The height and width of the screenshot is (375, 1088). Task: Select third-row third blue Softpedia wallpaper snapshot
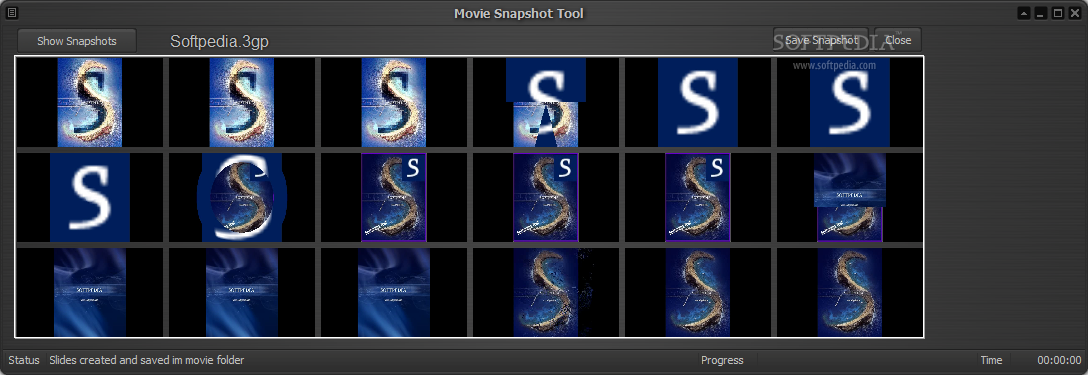point(393,292)
